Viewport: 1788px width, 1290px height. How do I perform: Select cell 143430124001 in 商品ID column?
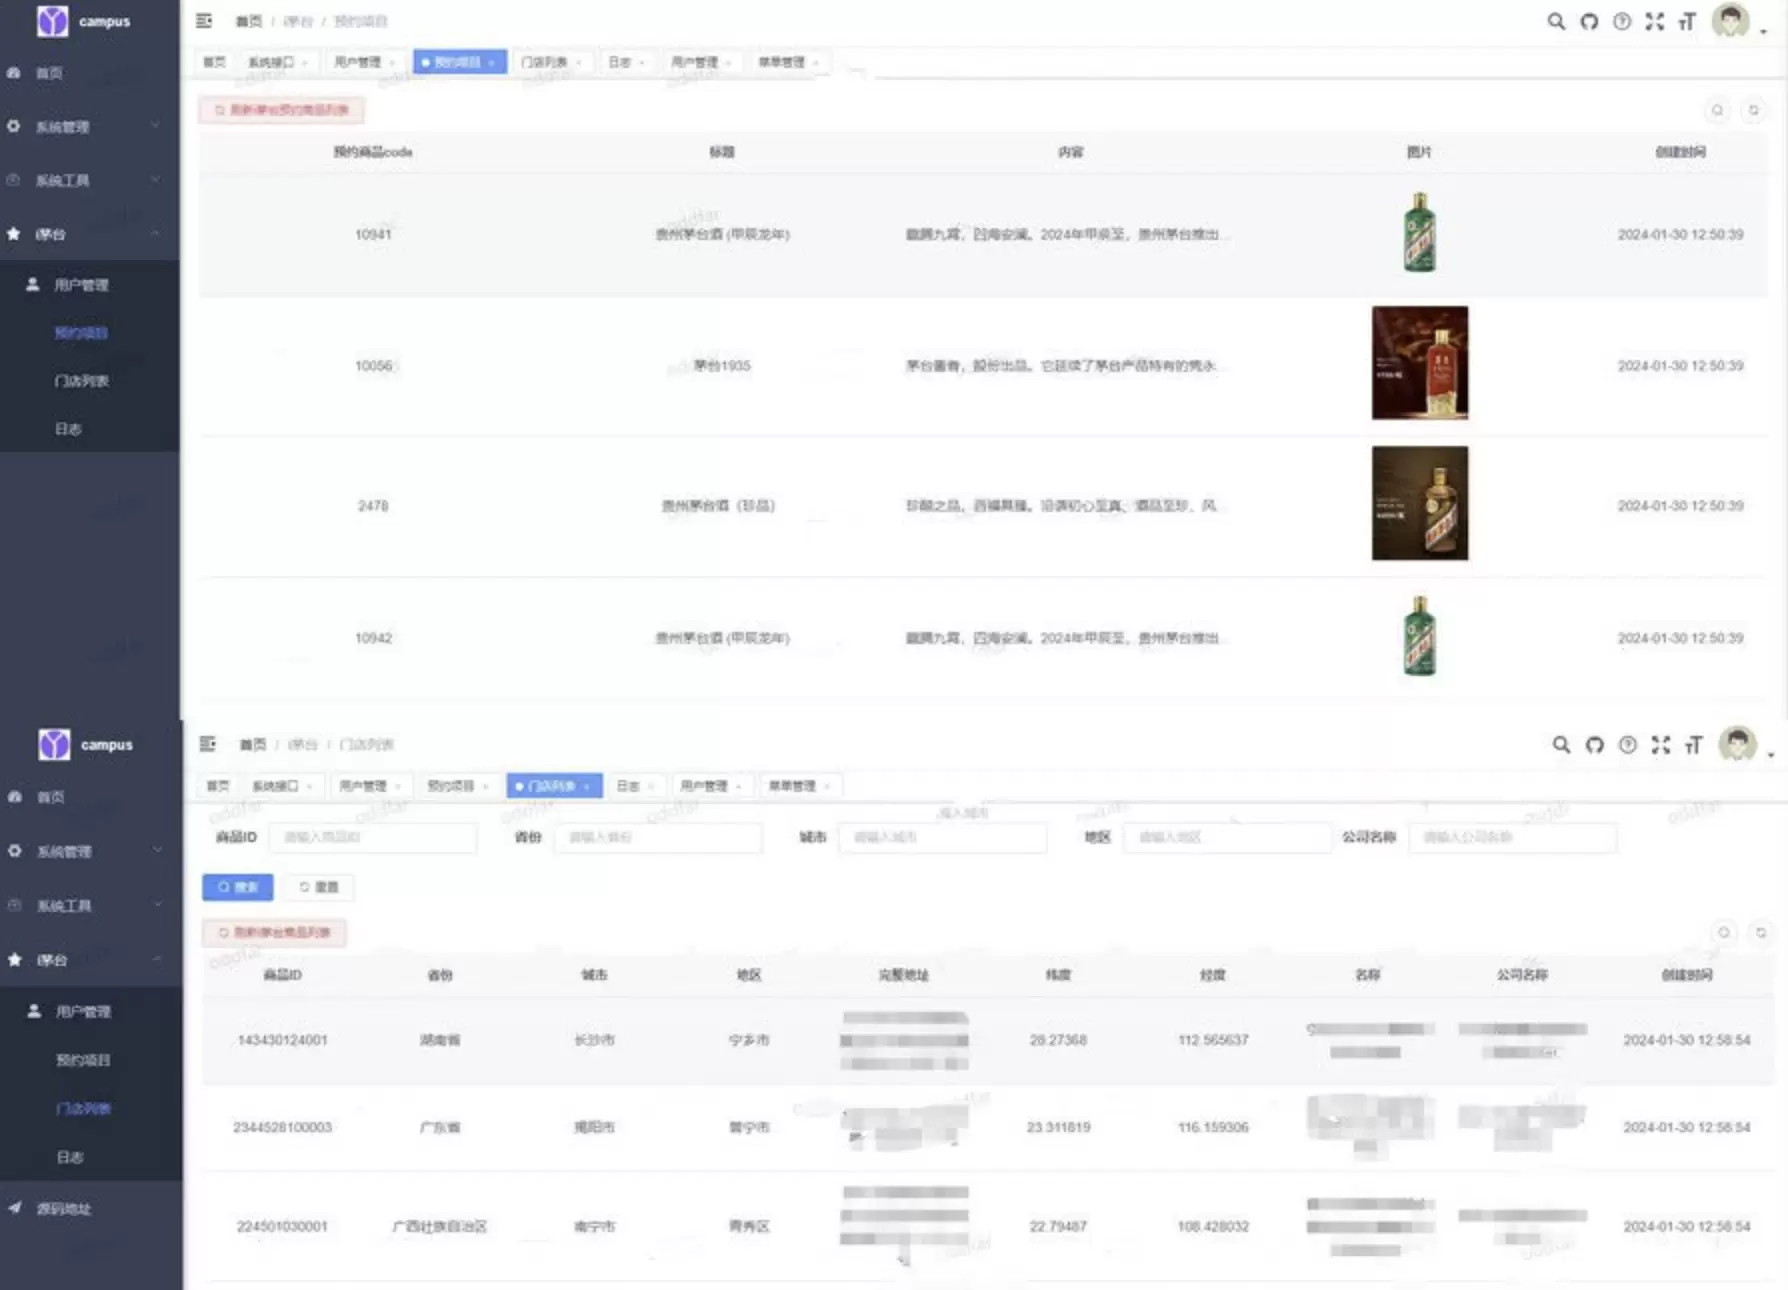coord(282,1040)
